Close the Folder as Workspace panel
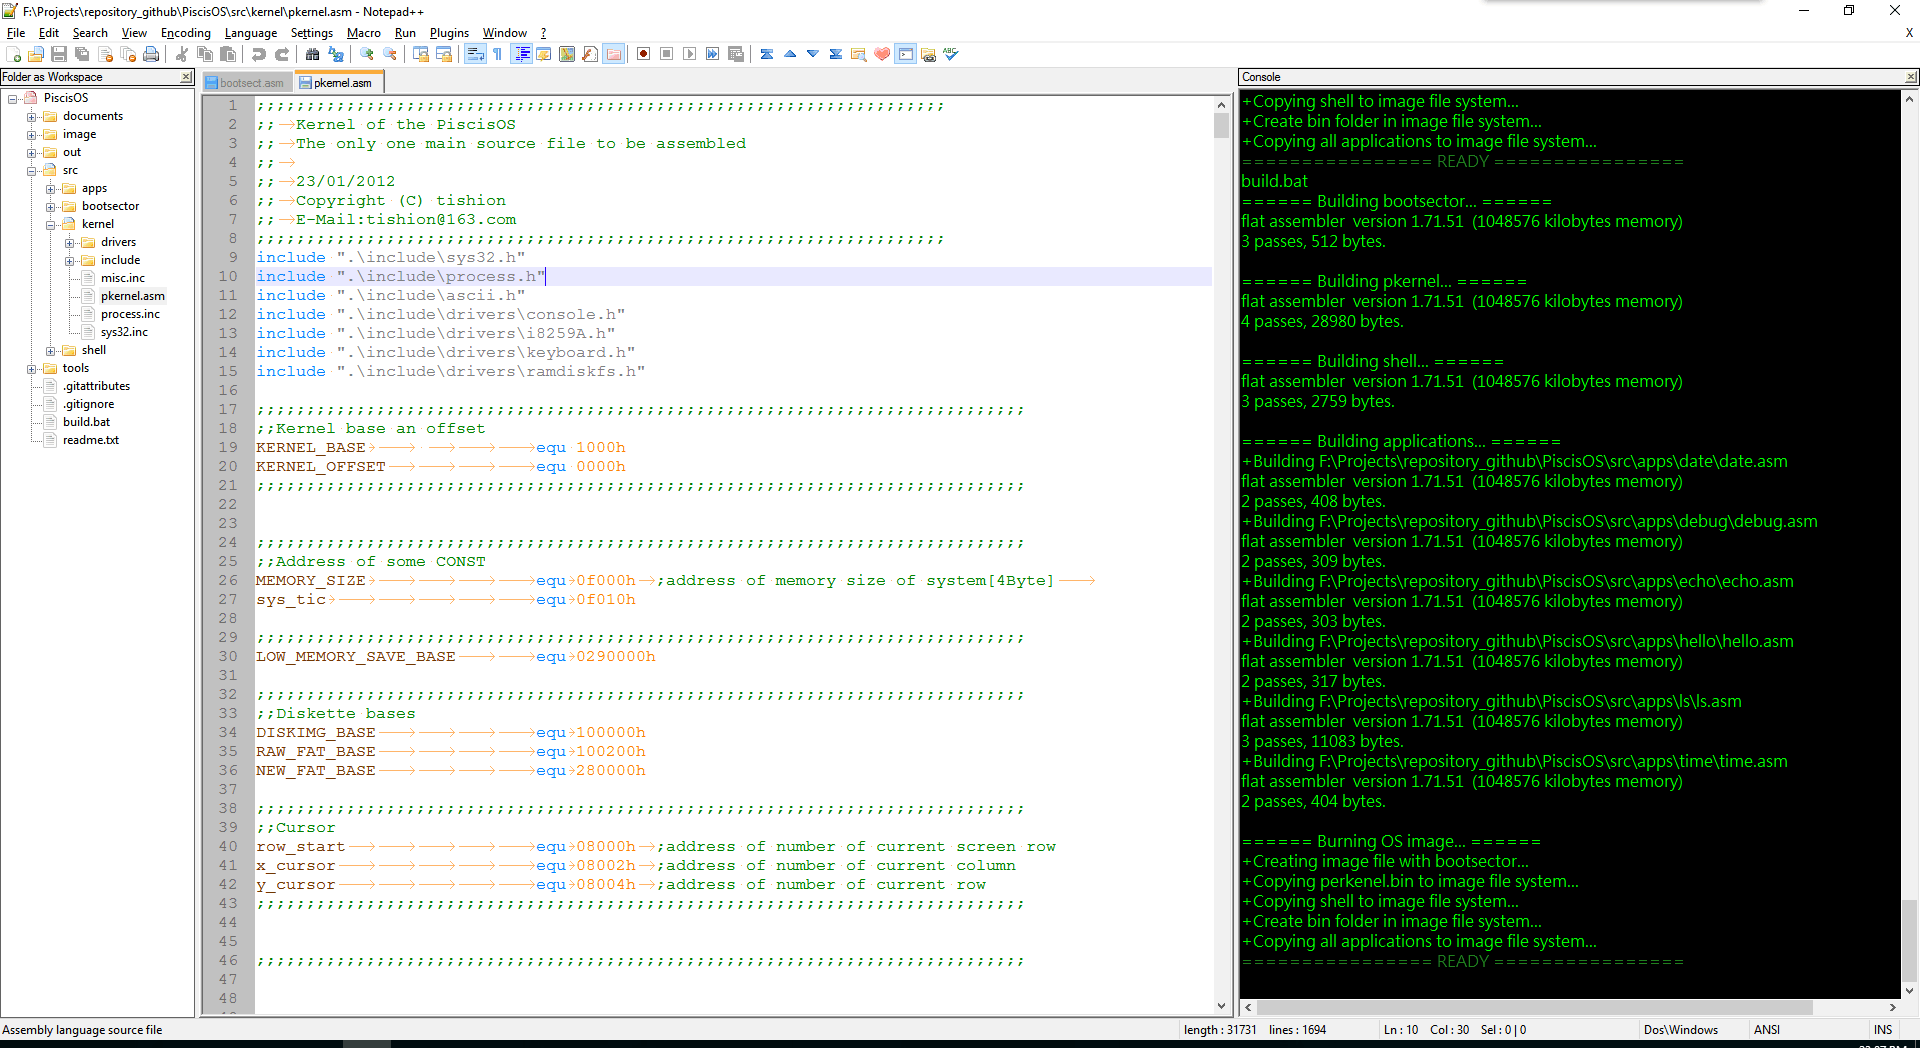The height and width of the screenshot is (1048, 1920). (x=186, y=77)
